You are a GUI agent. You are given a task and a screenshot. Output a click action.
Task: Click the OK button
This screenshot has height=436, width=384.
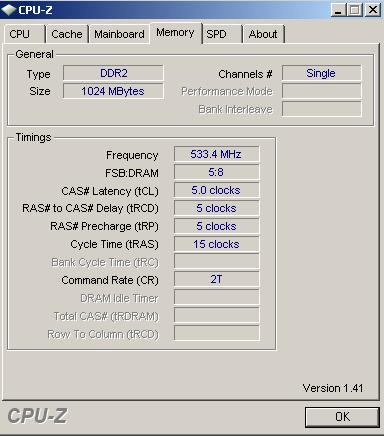(x=342, y=417)
